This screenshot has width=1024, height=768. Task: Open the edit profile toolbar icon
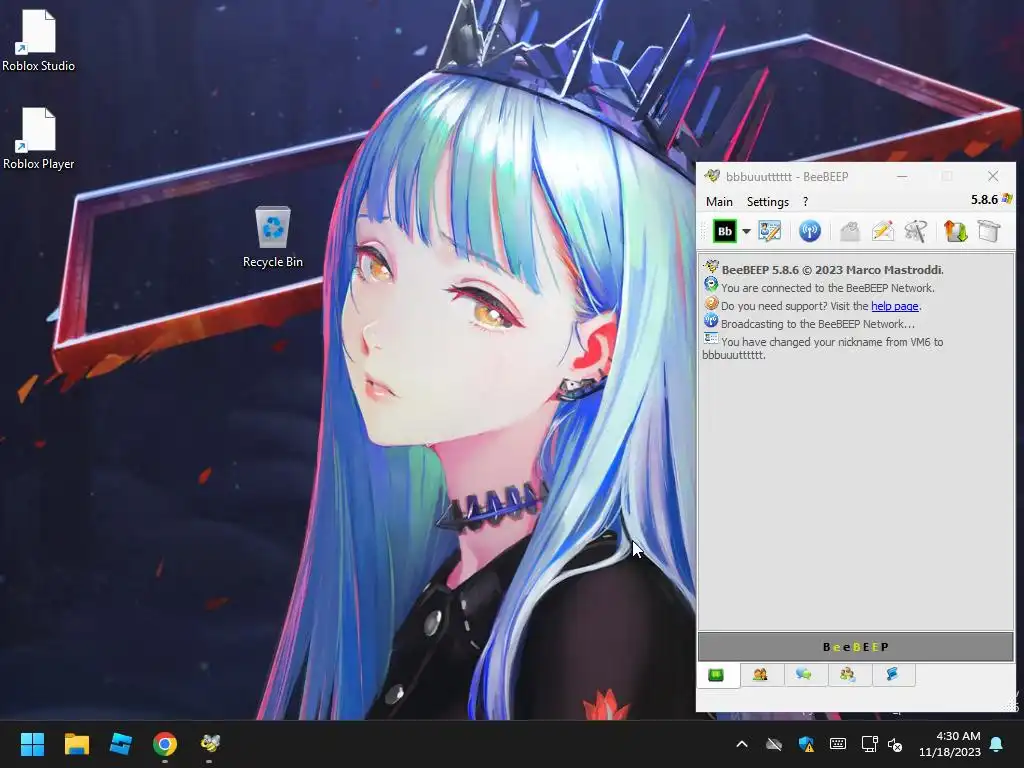pyautogui.click(x=769, y=231)
